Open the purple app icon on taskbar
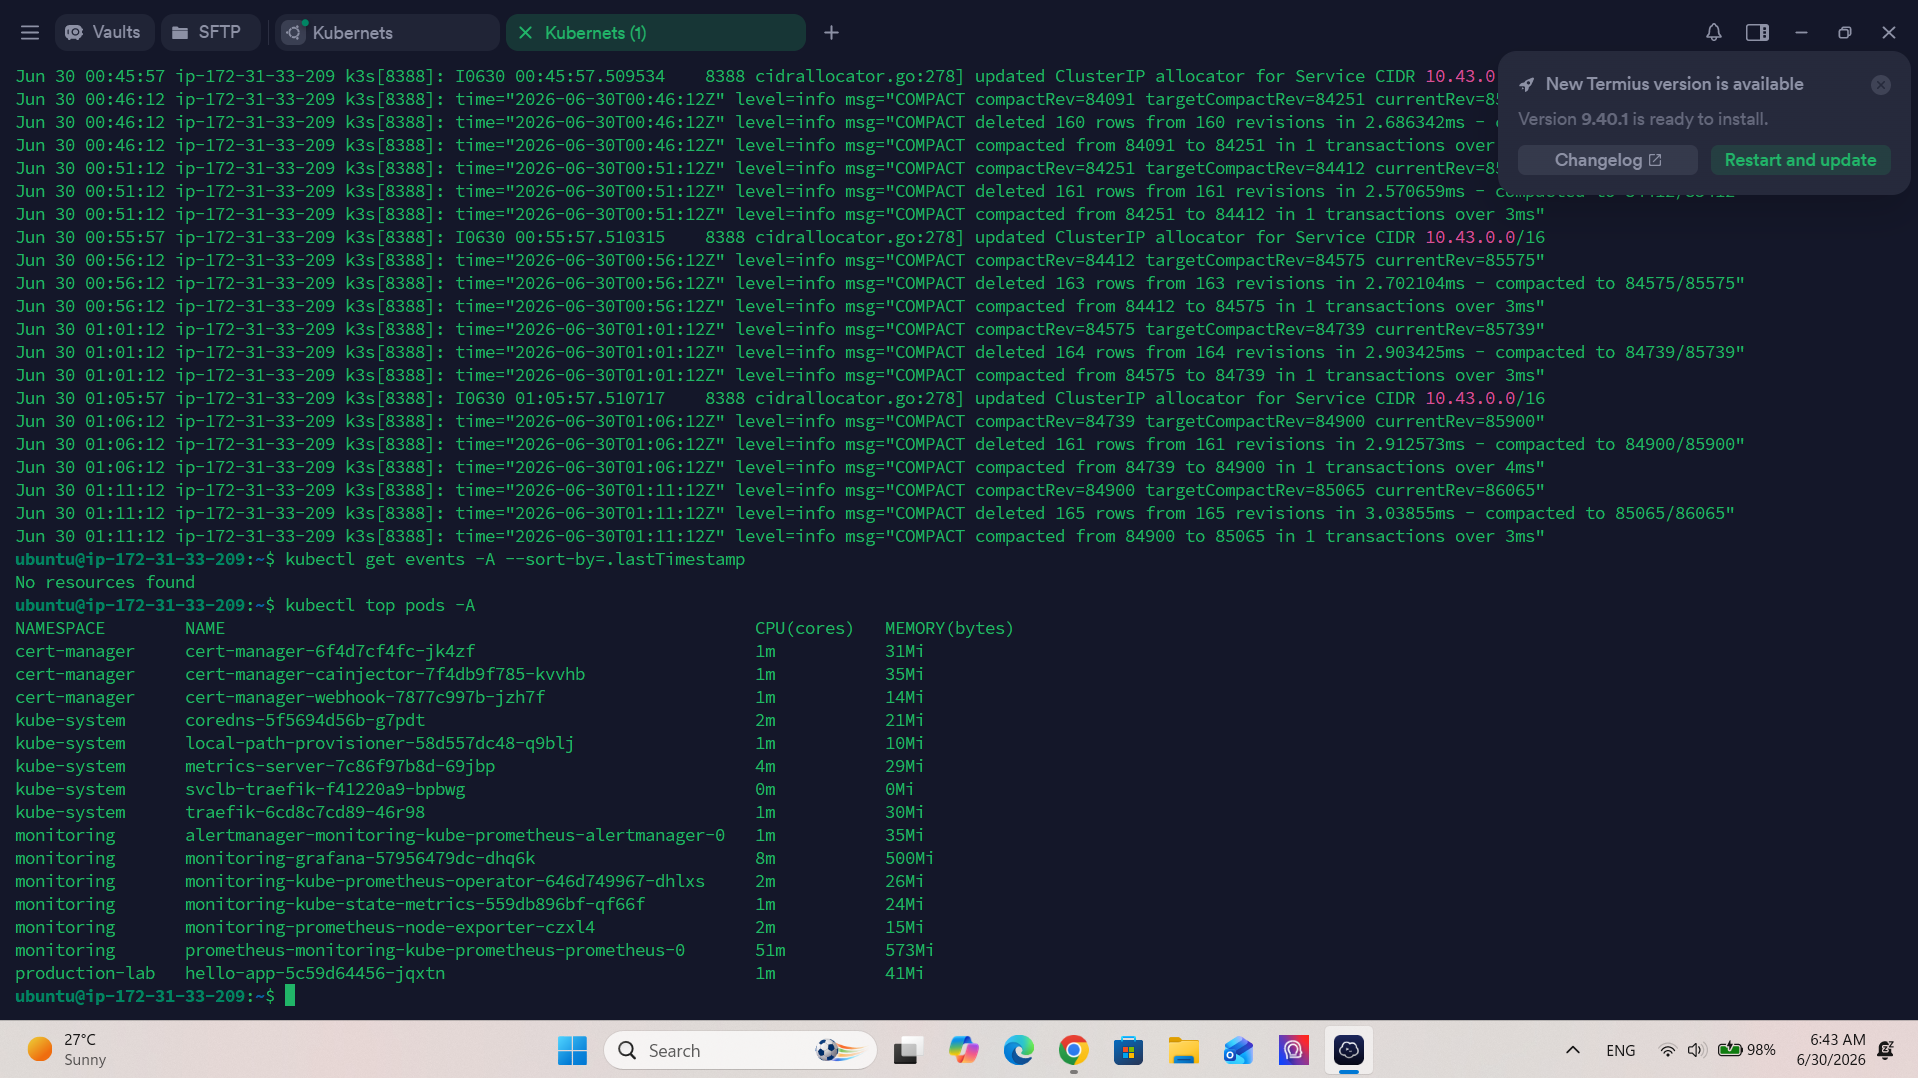This screenshot has width=1918, height=1078. (x=1293, y=1050)
